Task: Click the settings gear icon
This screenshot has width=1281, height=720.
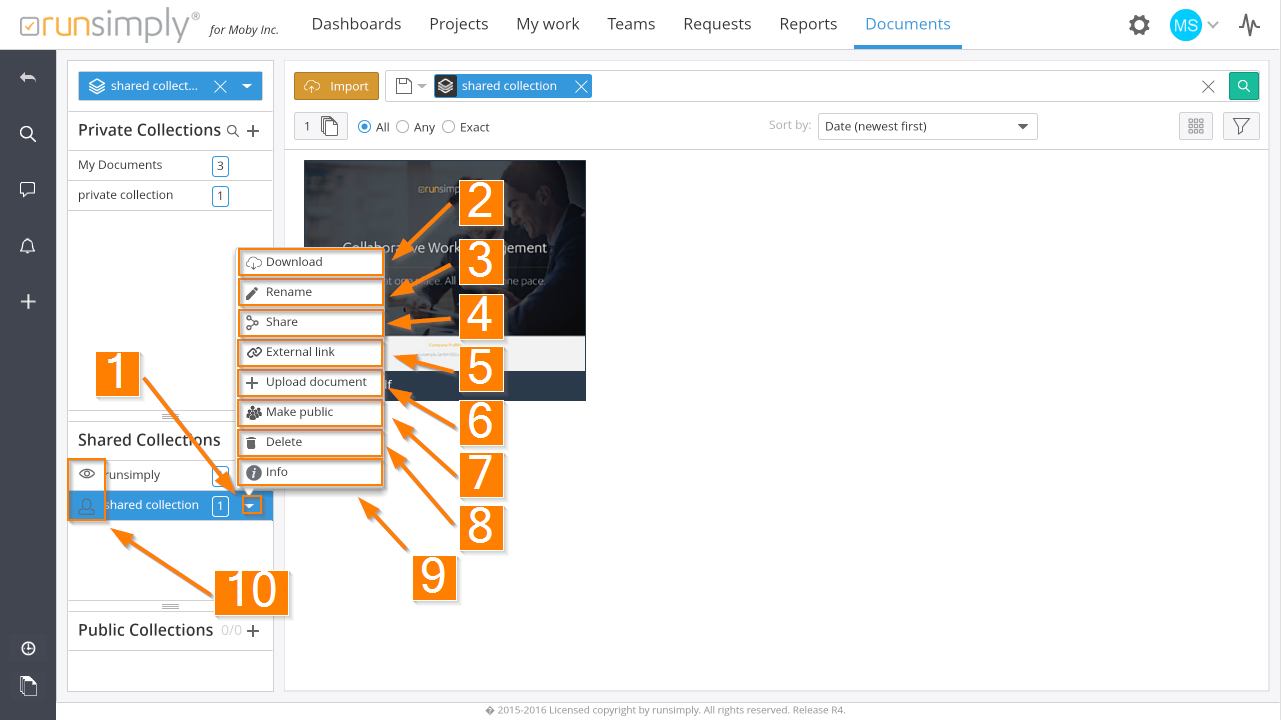Action: pos(1139,25)
